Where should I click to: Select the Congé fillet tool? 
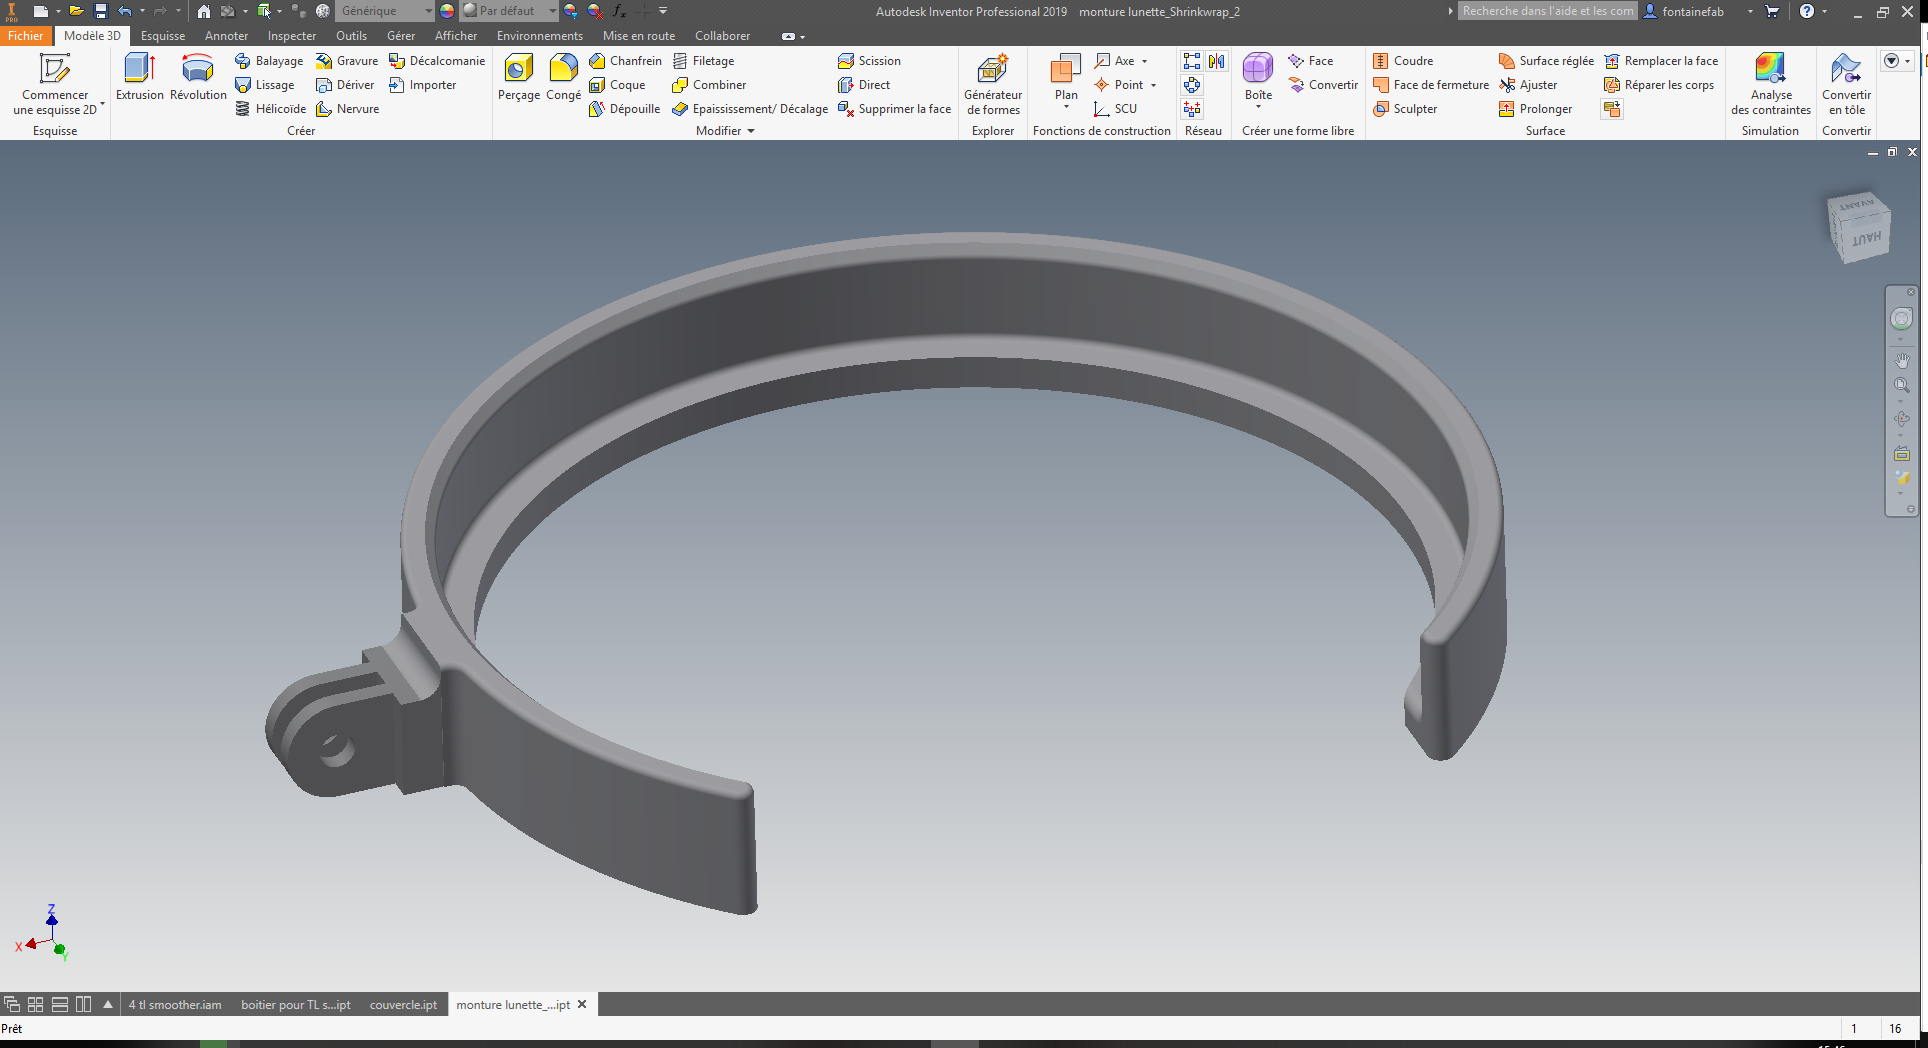563,77
